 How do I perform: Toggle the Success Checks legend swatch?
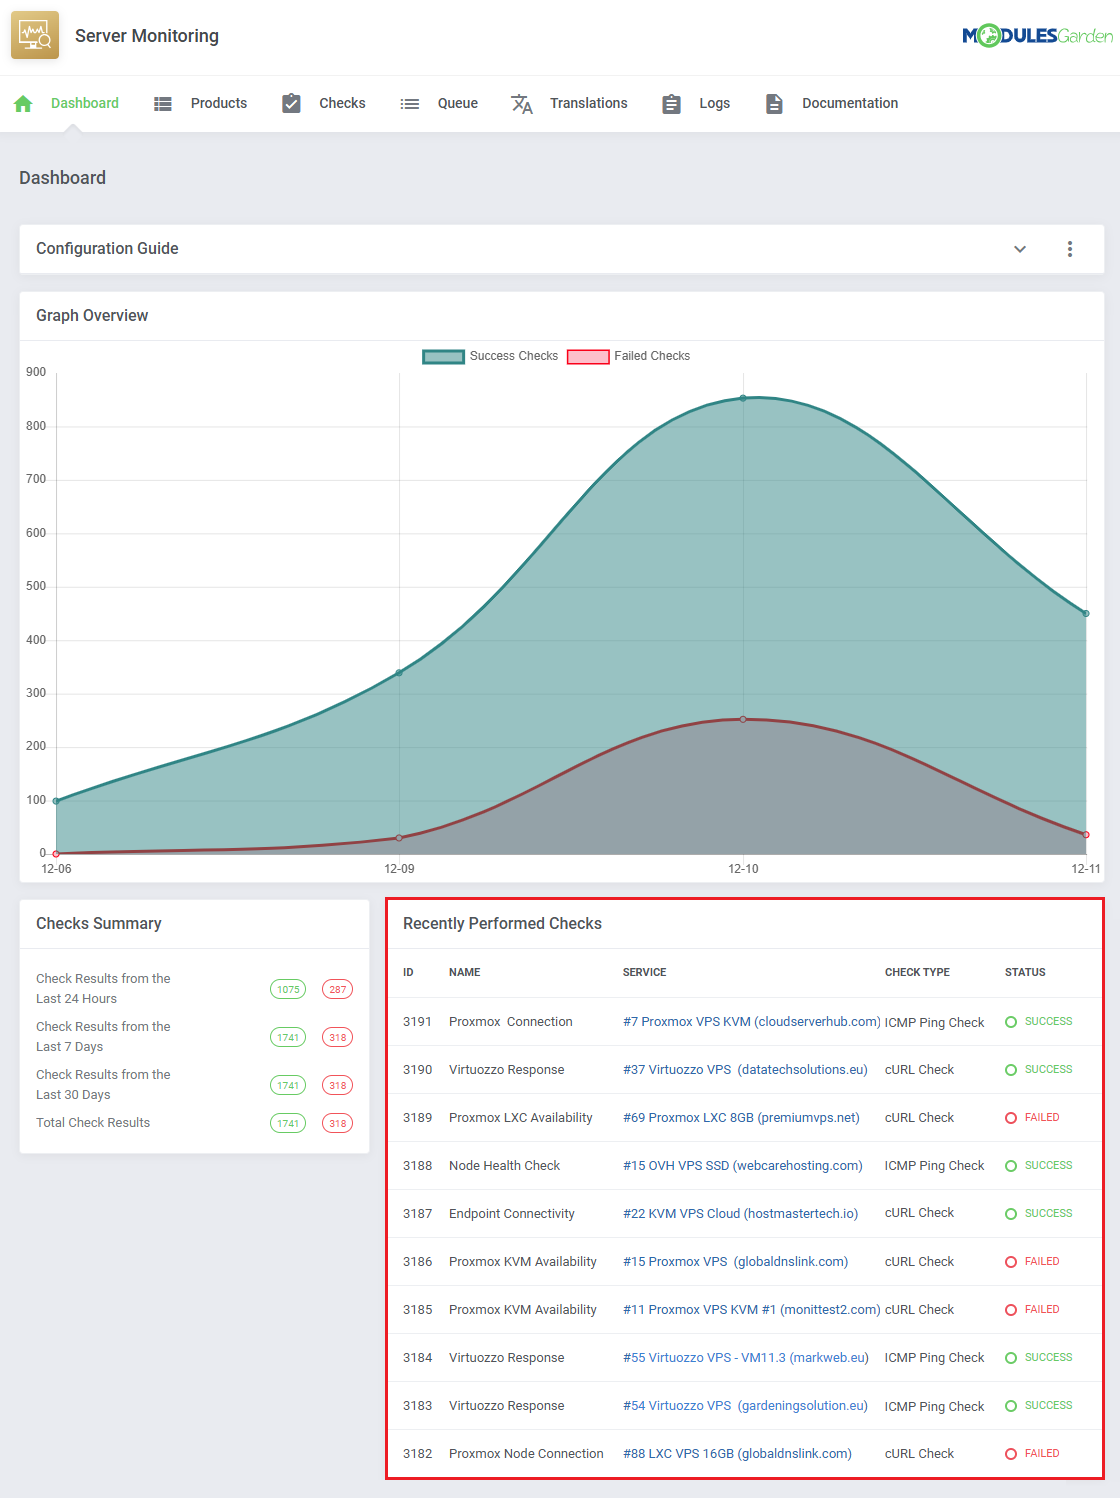pos(444,357)
